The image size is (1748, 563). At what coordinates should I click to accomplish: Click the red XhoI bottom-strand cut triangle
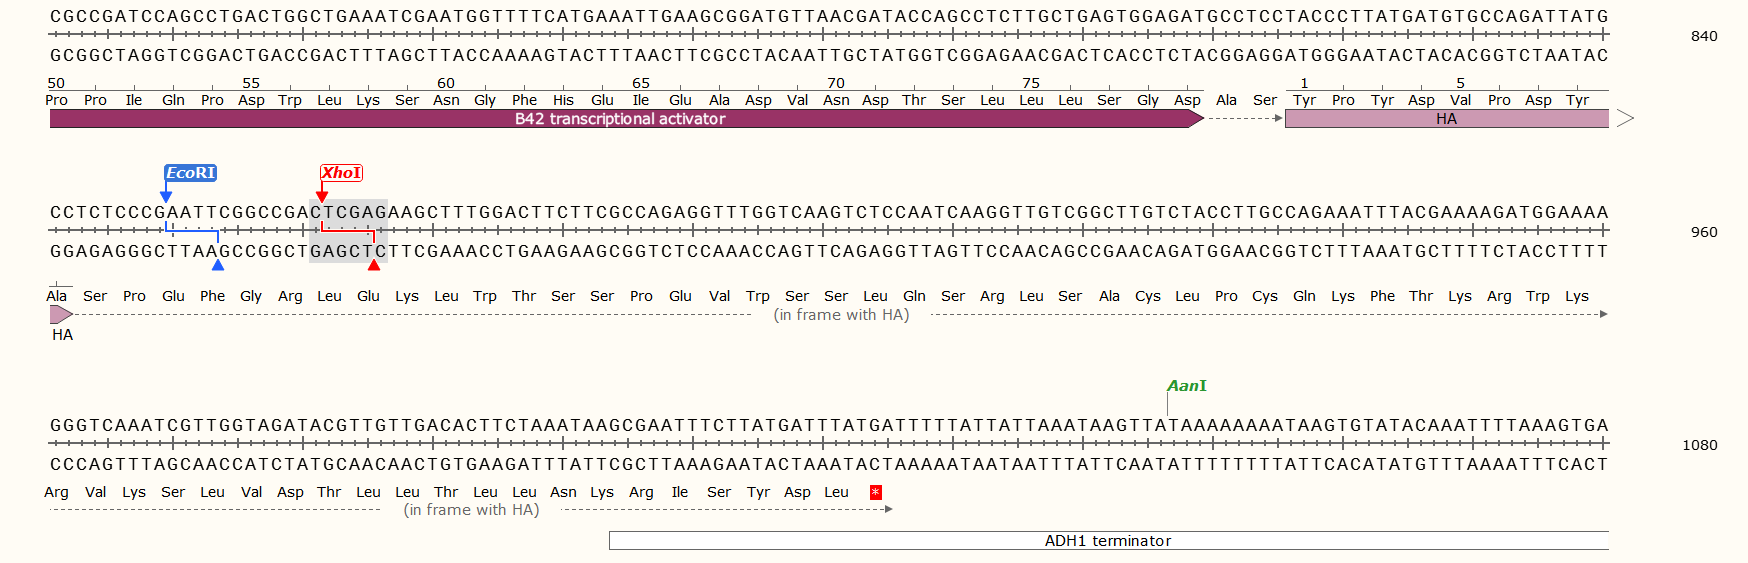[x=374, y=265]
